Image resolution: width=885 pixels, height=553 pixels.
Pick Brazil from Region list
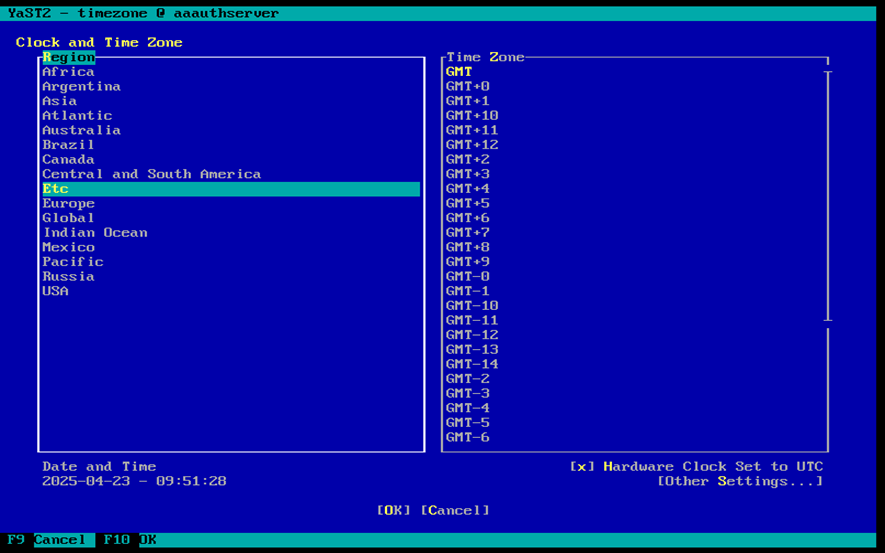click(68, 145)
